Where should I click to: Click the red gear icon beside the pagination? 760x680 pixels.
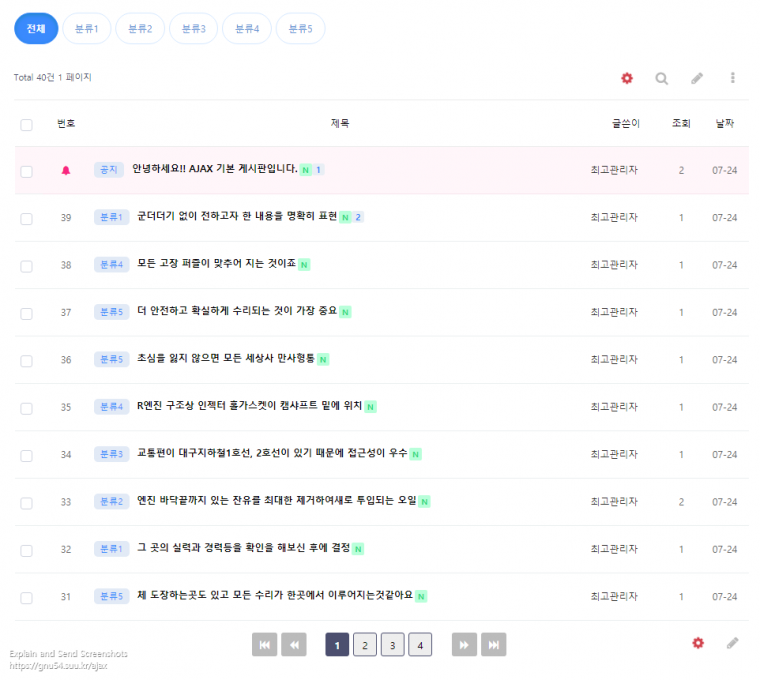[x=698, y=643]
